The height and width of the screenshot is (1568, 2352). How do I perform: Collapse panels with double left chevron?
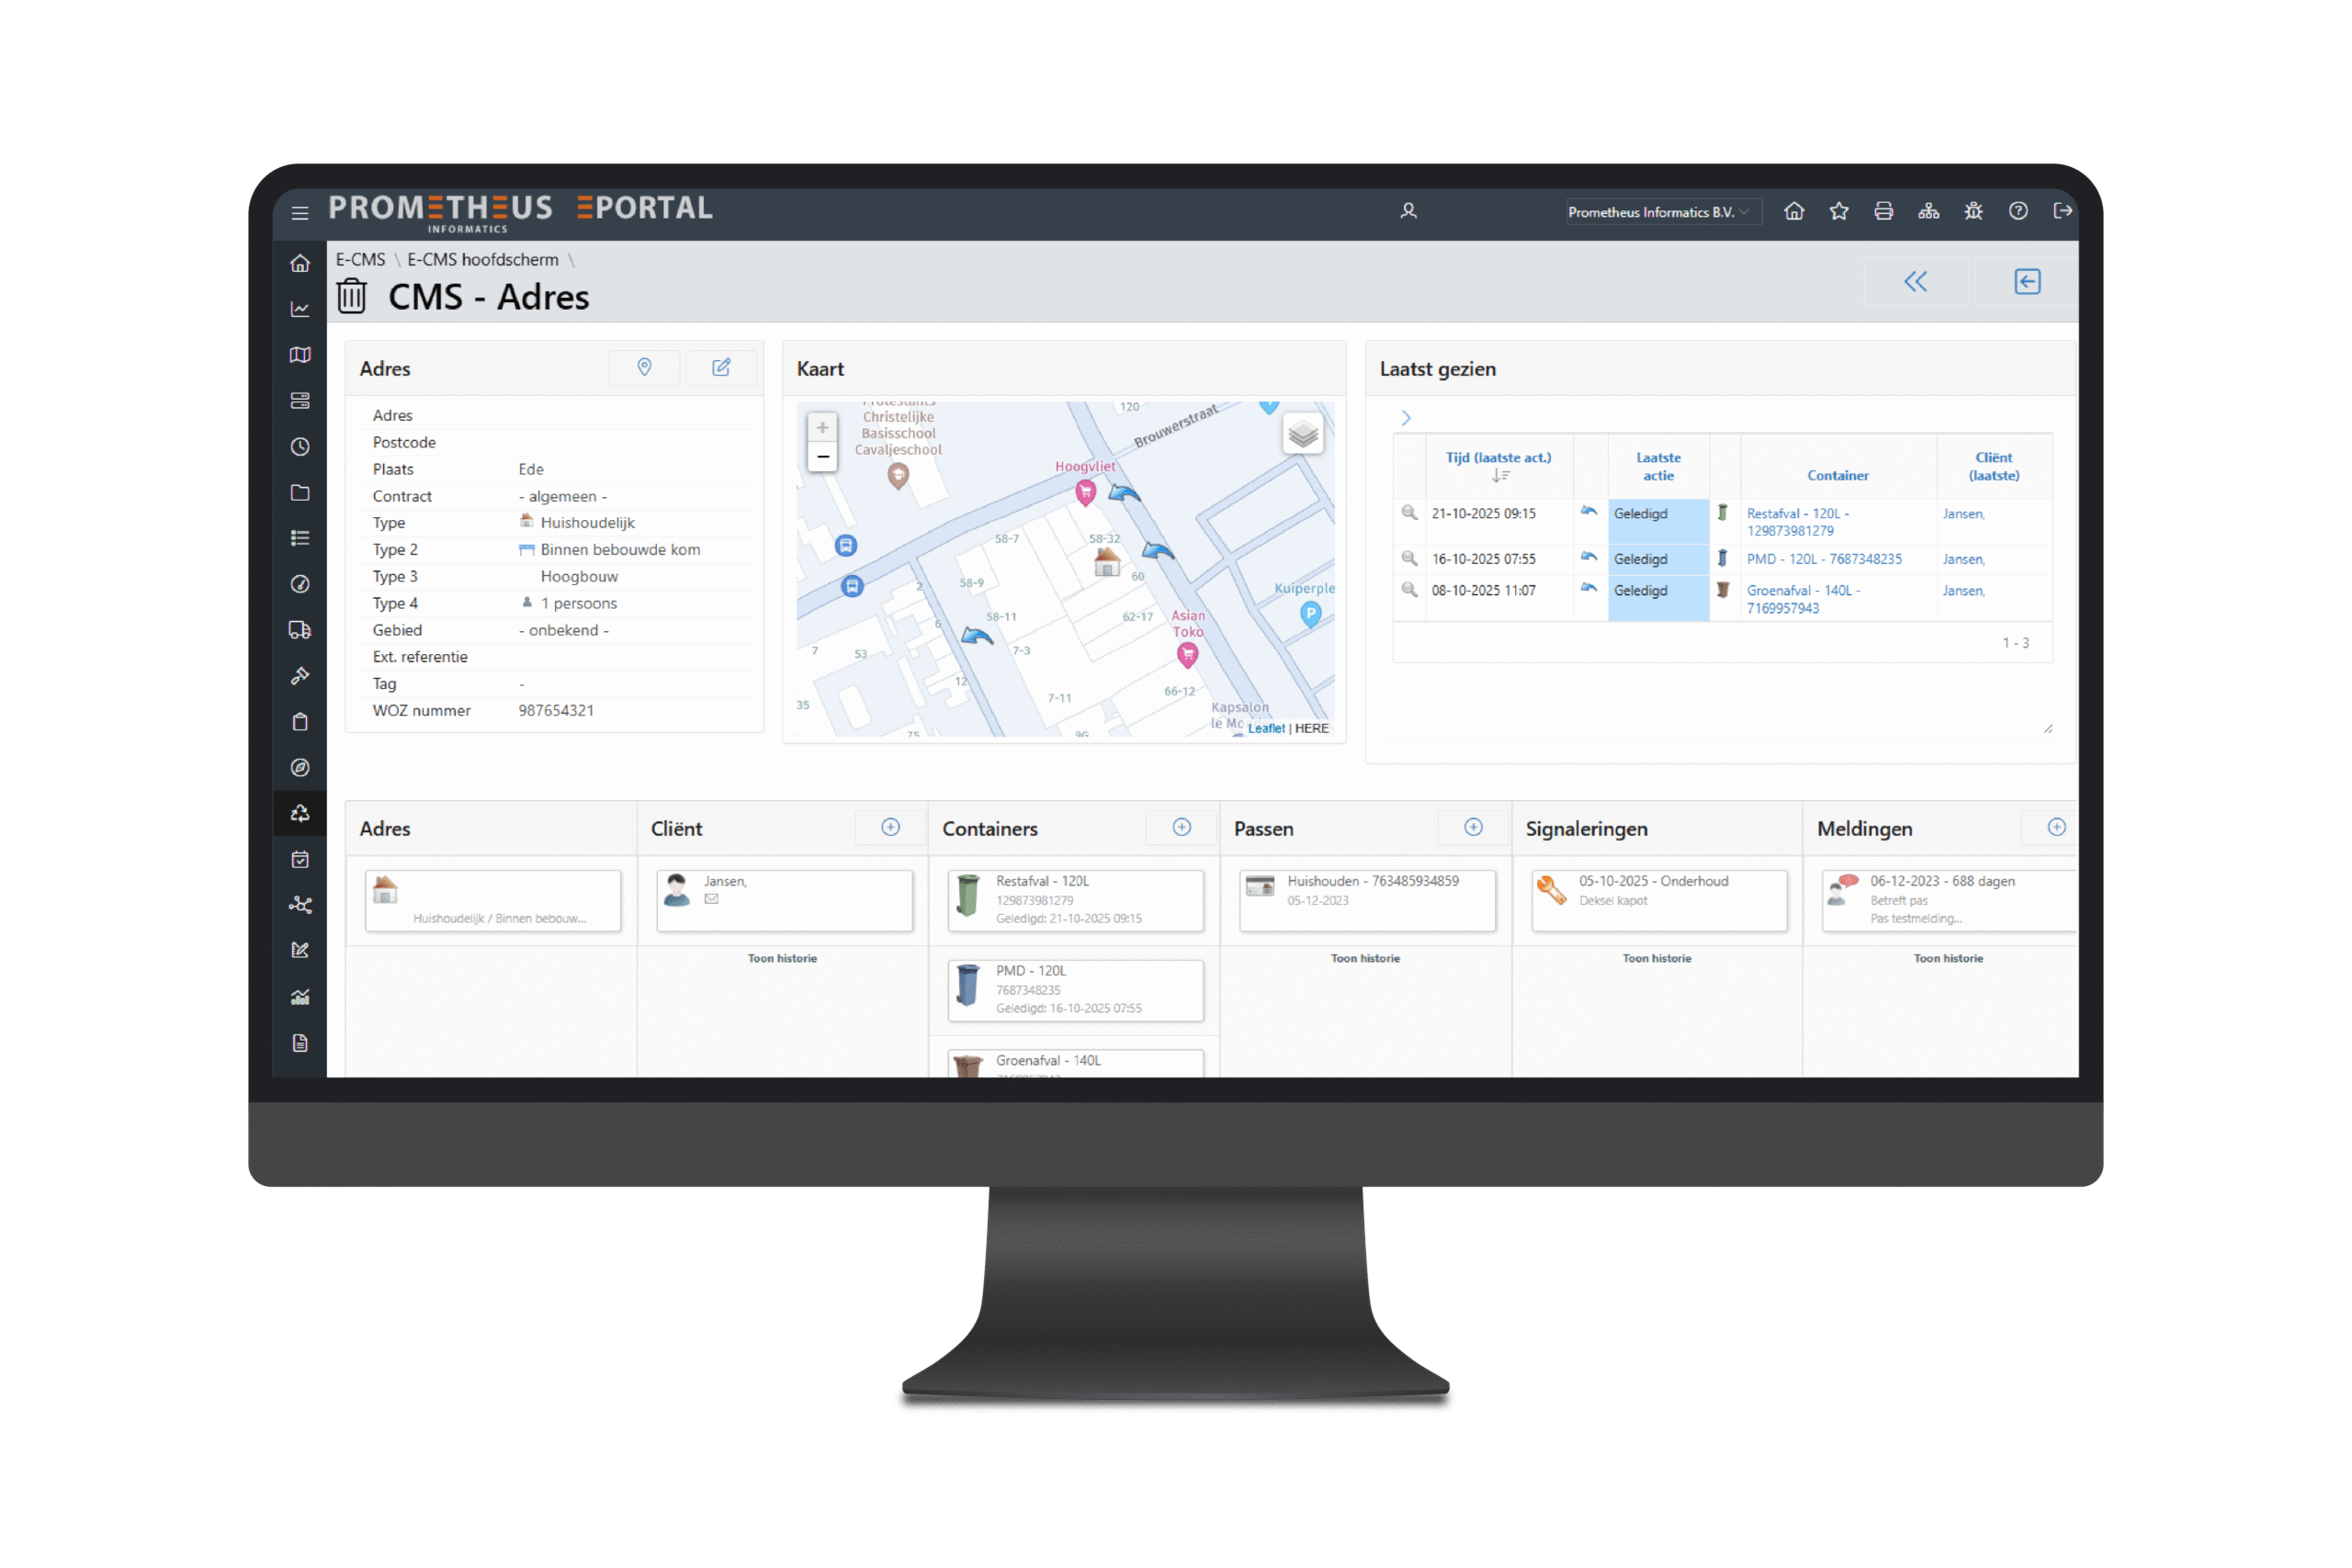coord(1915,282)
